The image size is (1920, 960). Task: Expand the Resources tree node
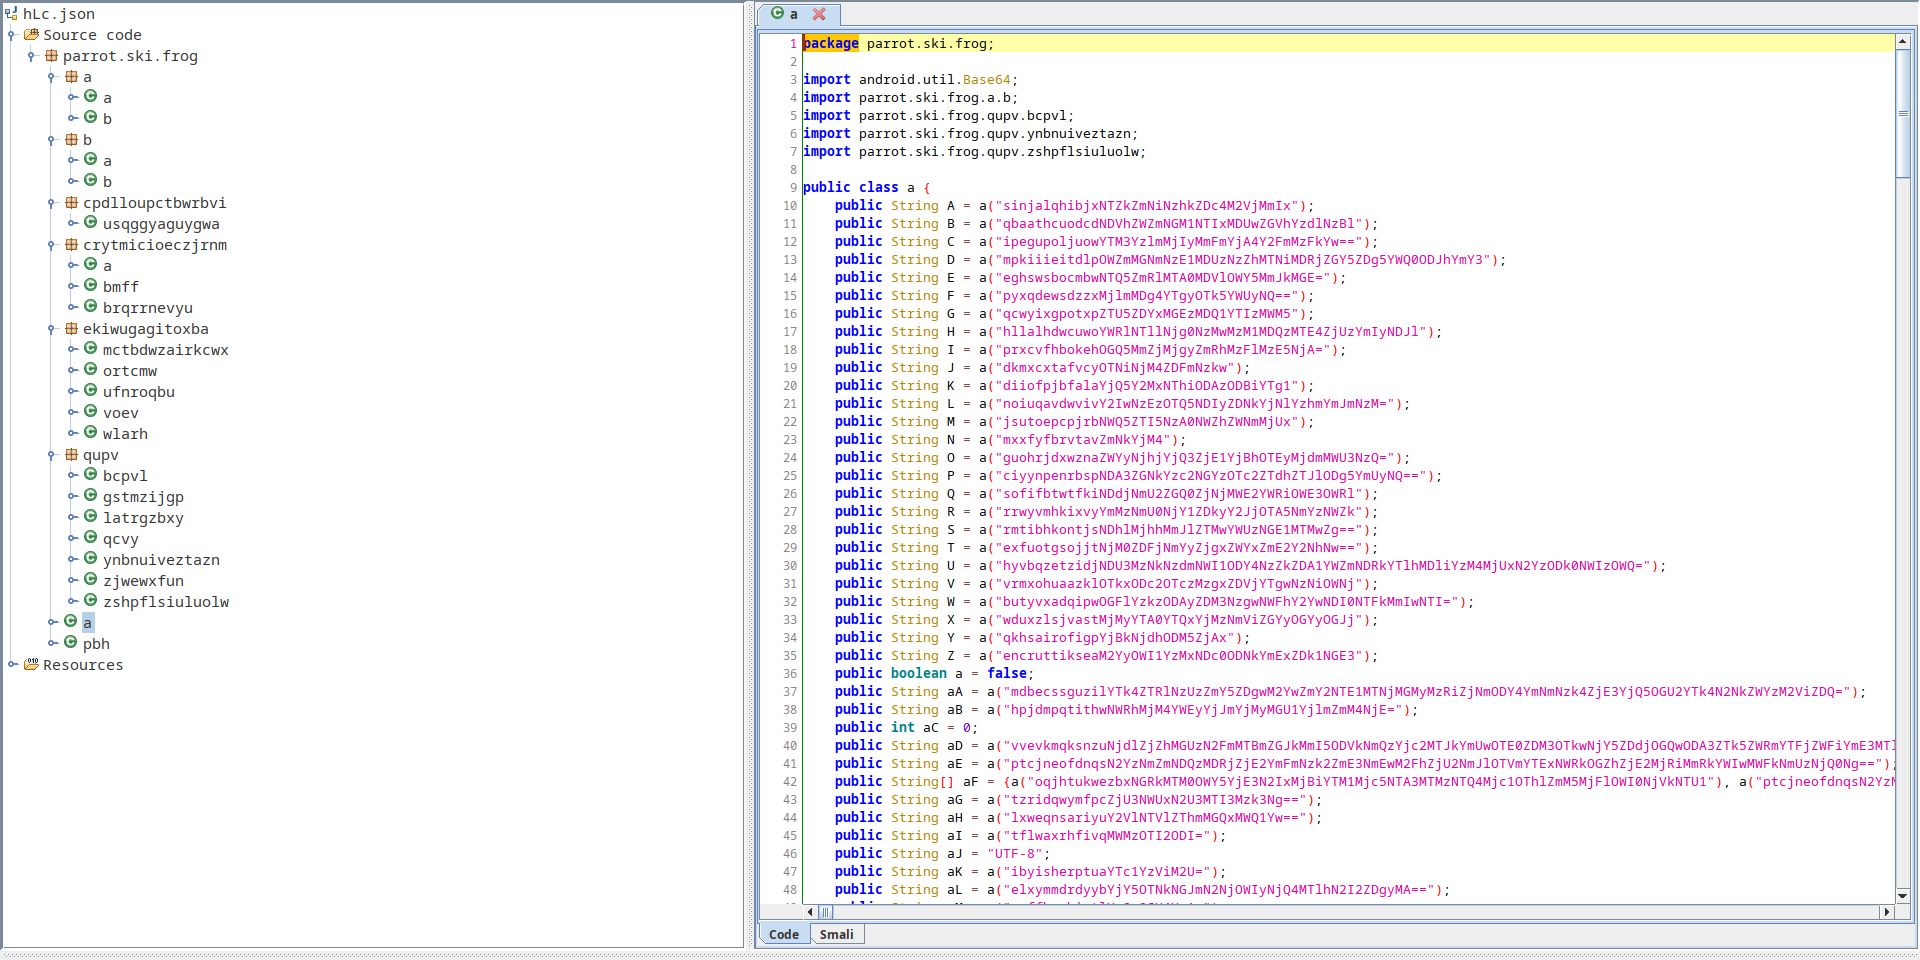pyautogui.click(x=12, y=664)
